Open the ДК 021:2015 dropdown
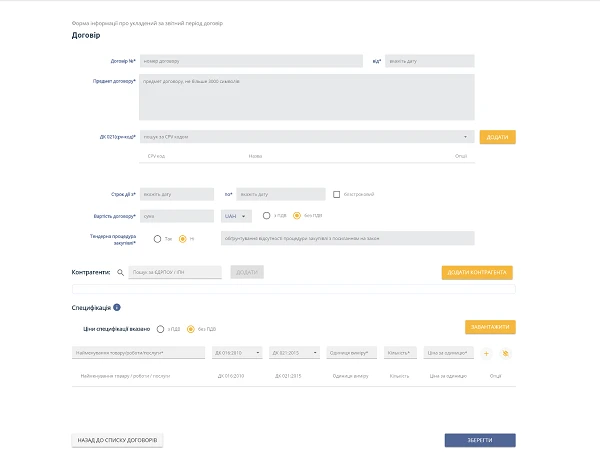The width and height of the screenshot is (600, 474). 293,353
